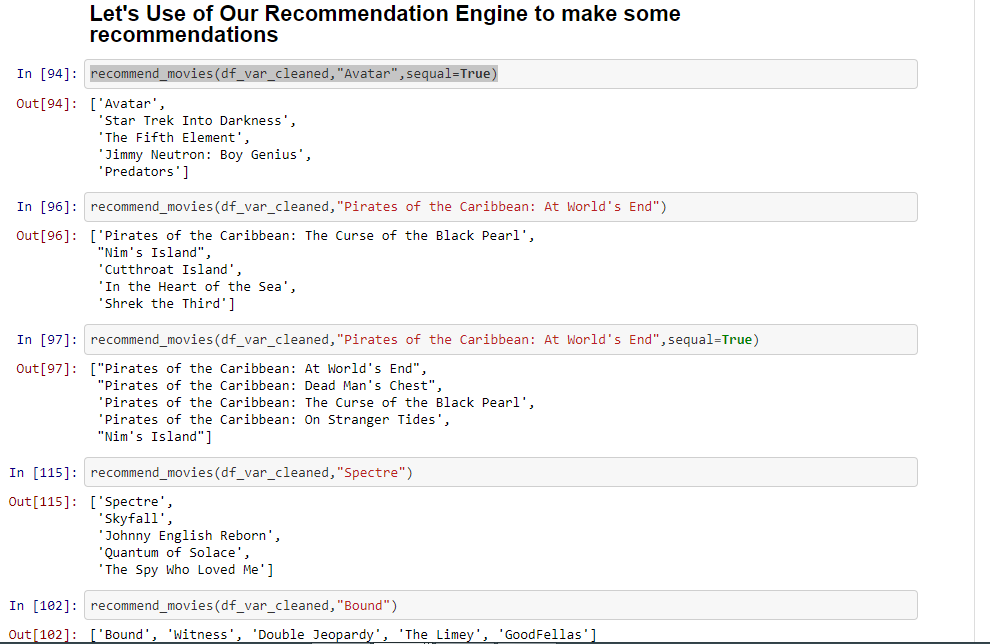Click the Out[96] output prompt
Image resolution: width=990 pixels, height=644 pixels.
(47, 236)
